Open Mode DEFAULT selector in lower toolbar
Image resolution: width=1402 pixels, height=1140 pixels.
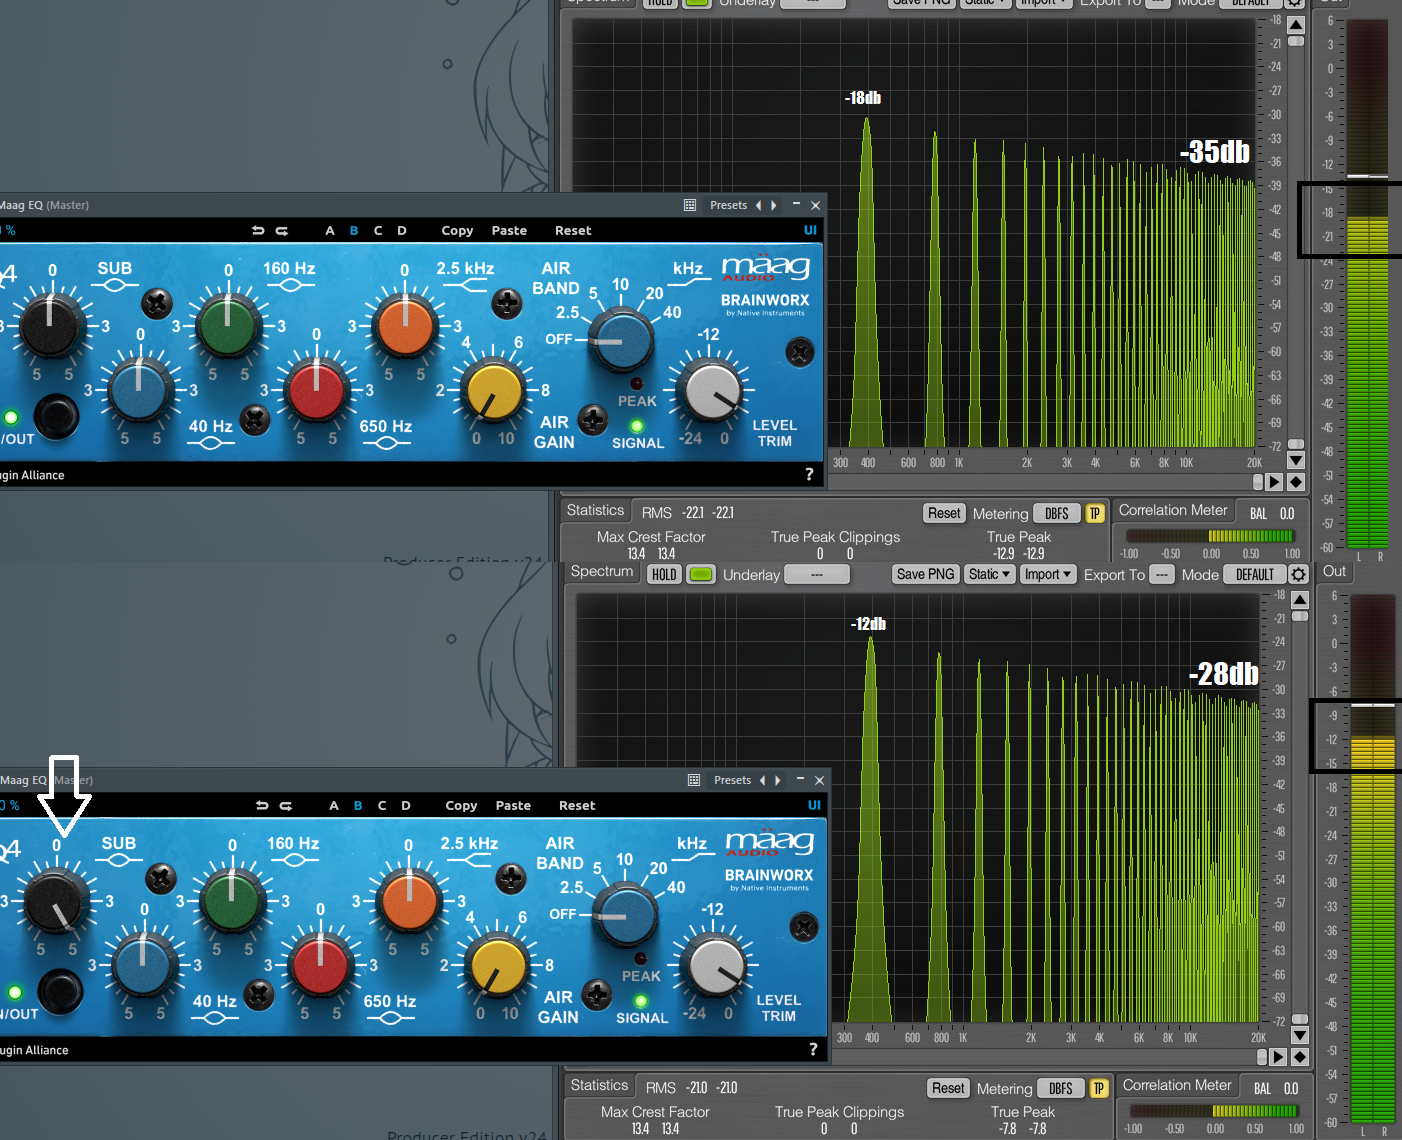coord(1255,574)
